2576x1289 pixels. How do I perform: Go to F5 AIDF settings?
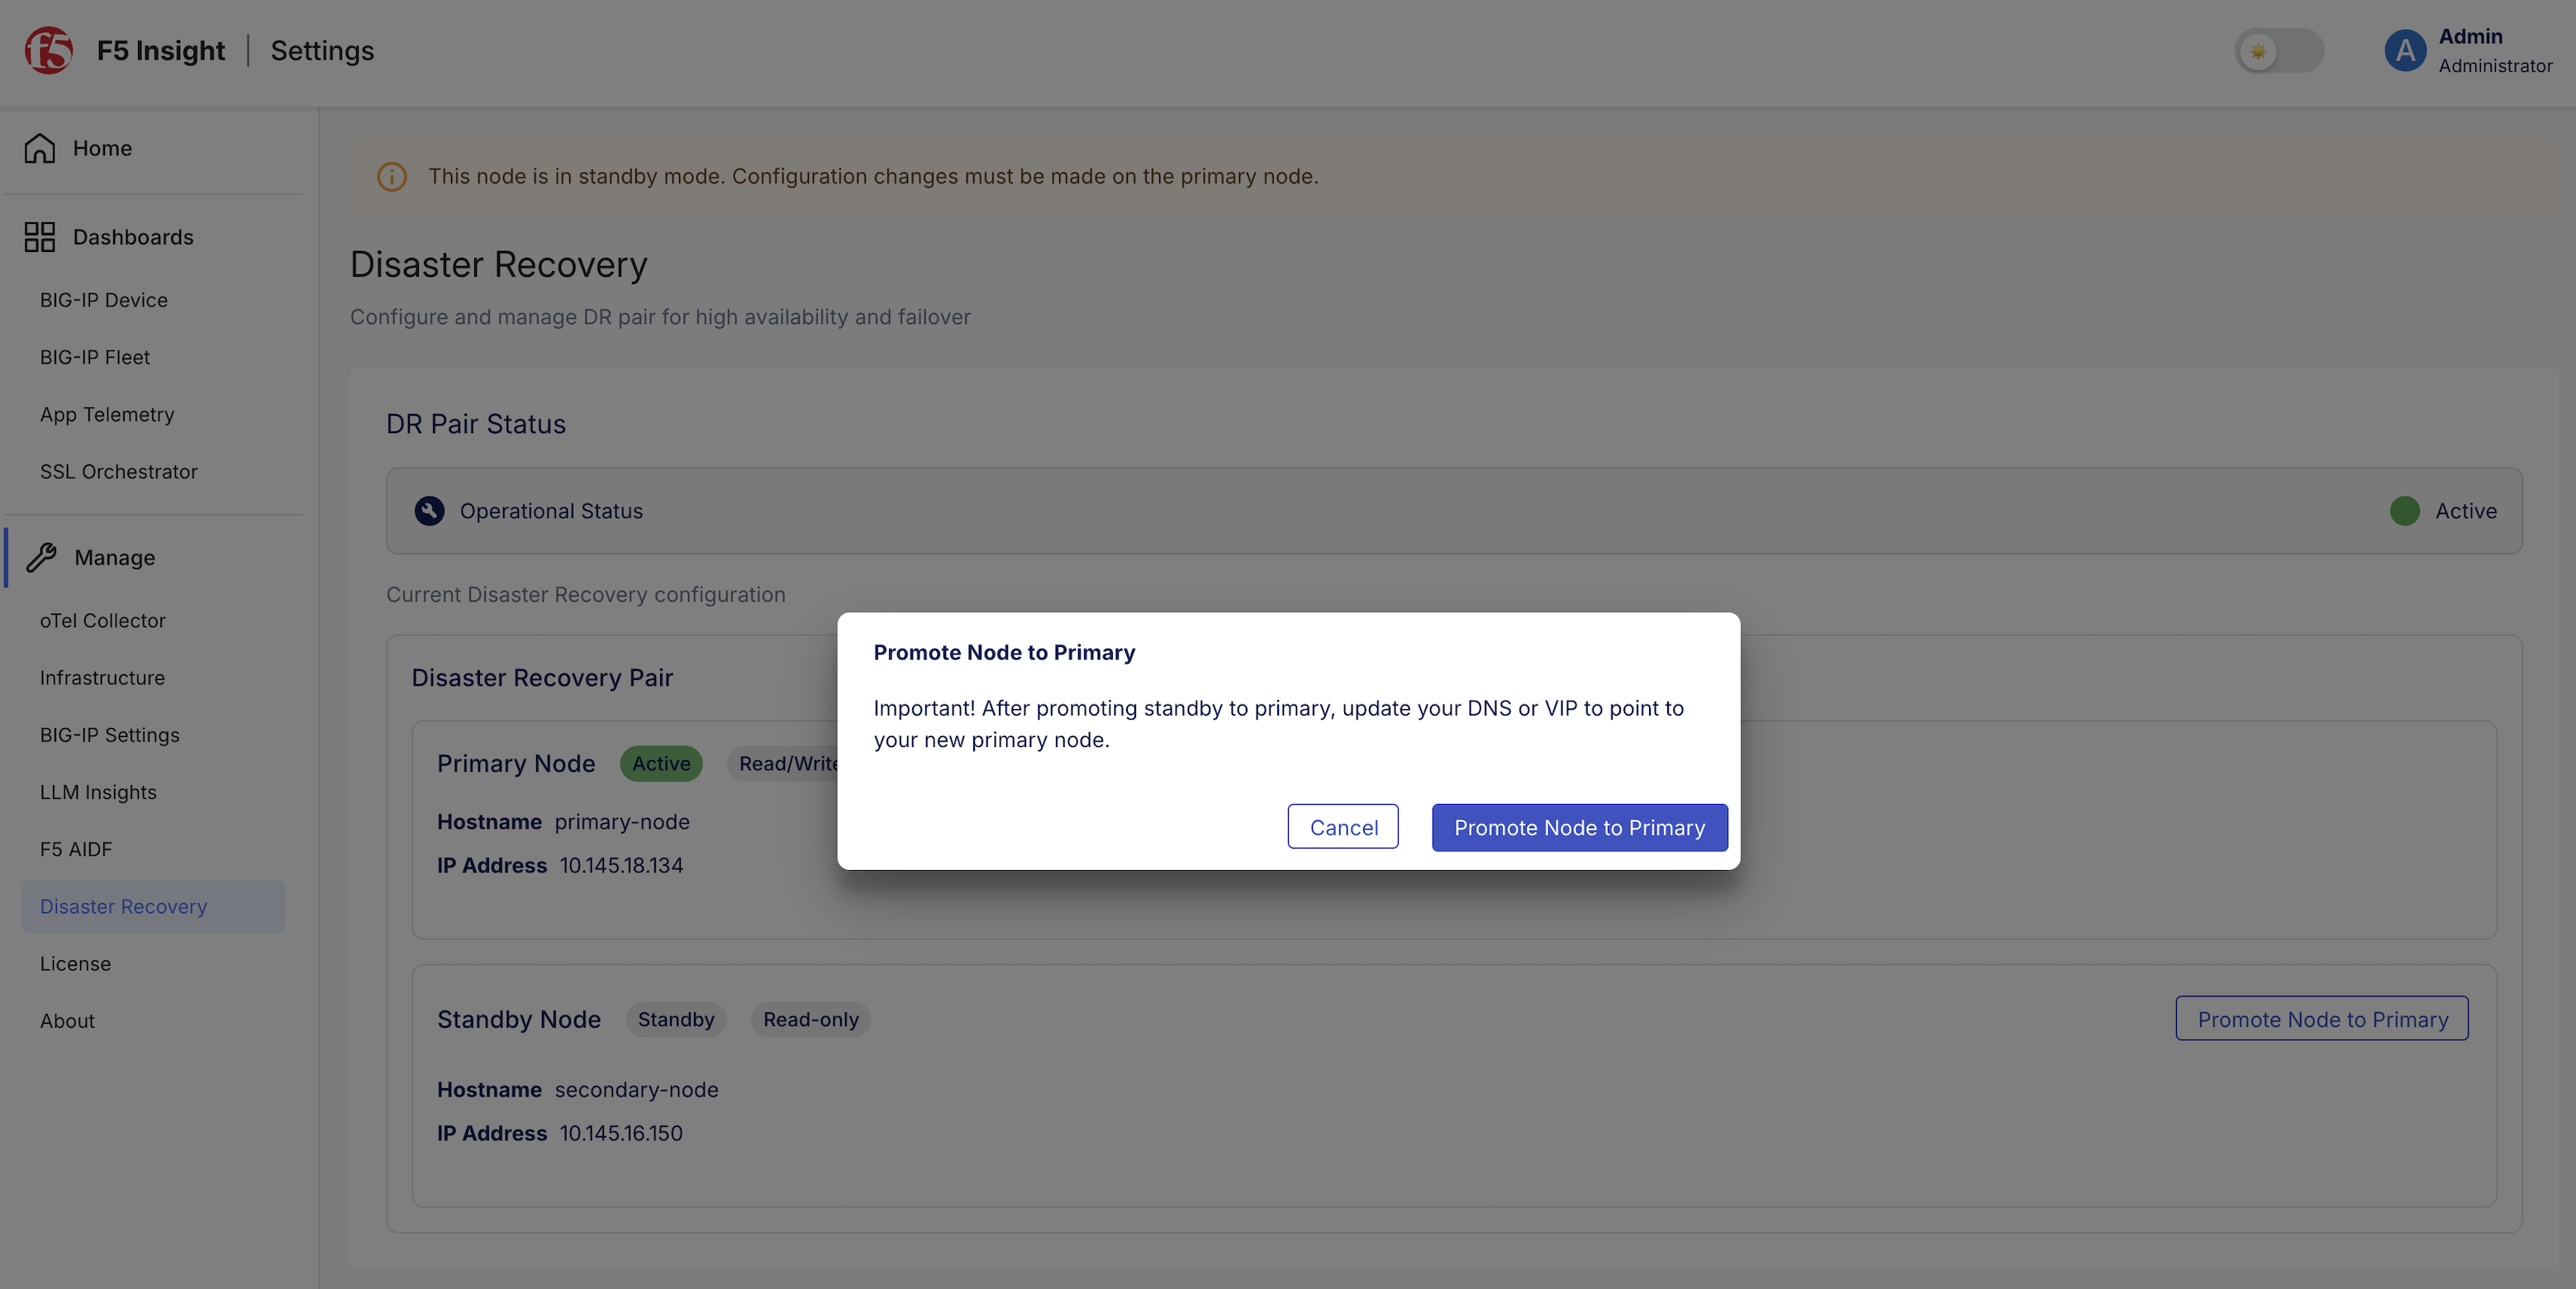click(x=76, y=849)
